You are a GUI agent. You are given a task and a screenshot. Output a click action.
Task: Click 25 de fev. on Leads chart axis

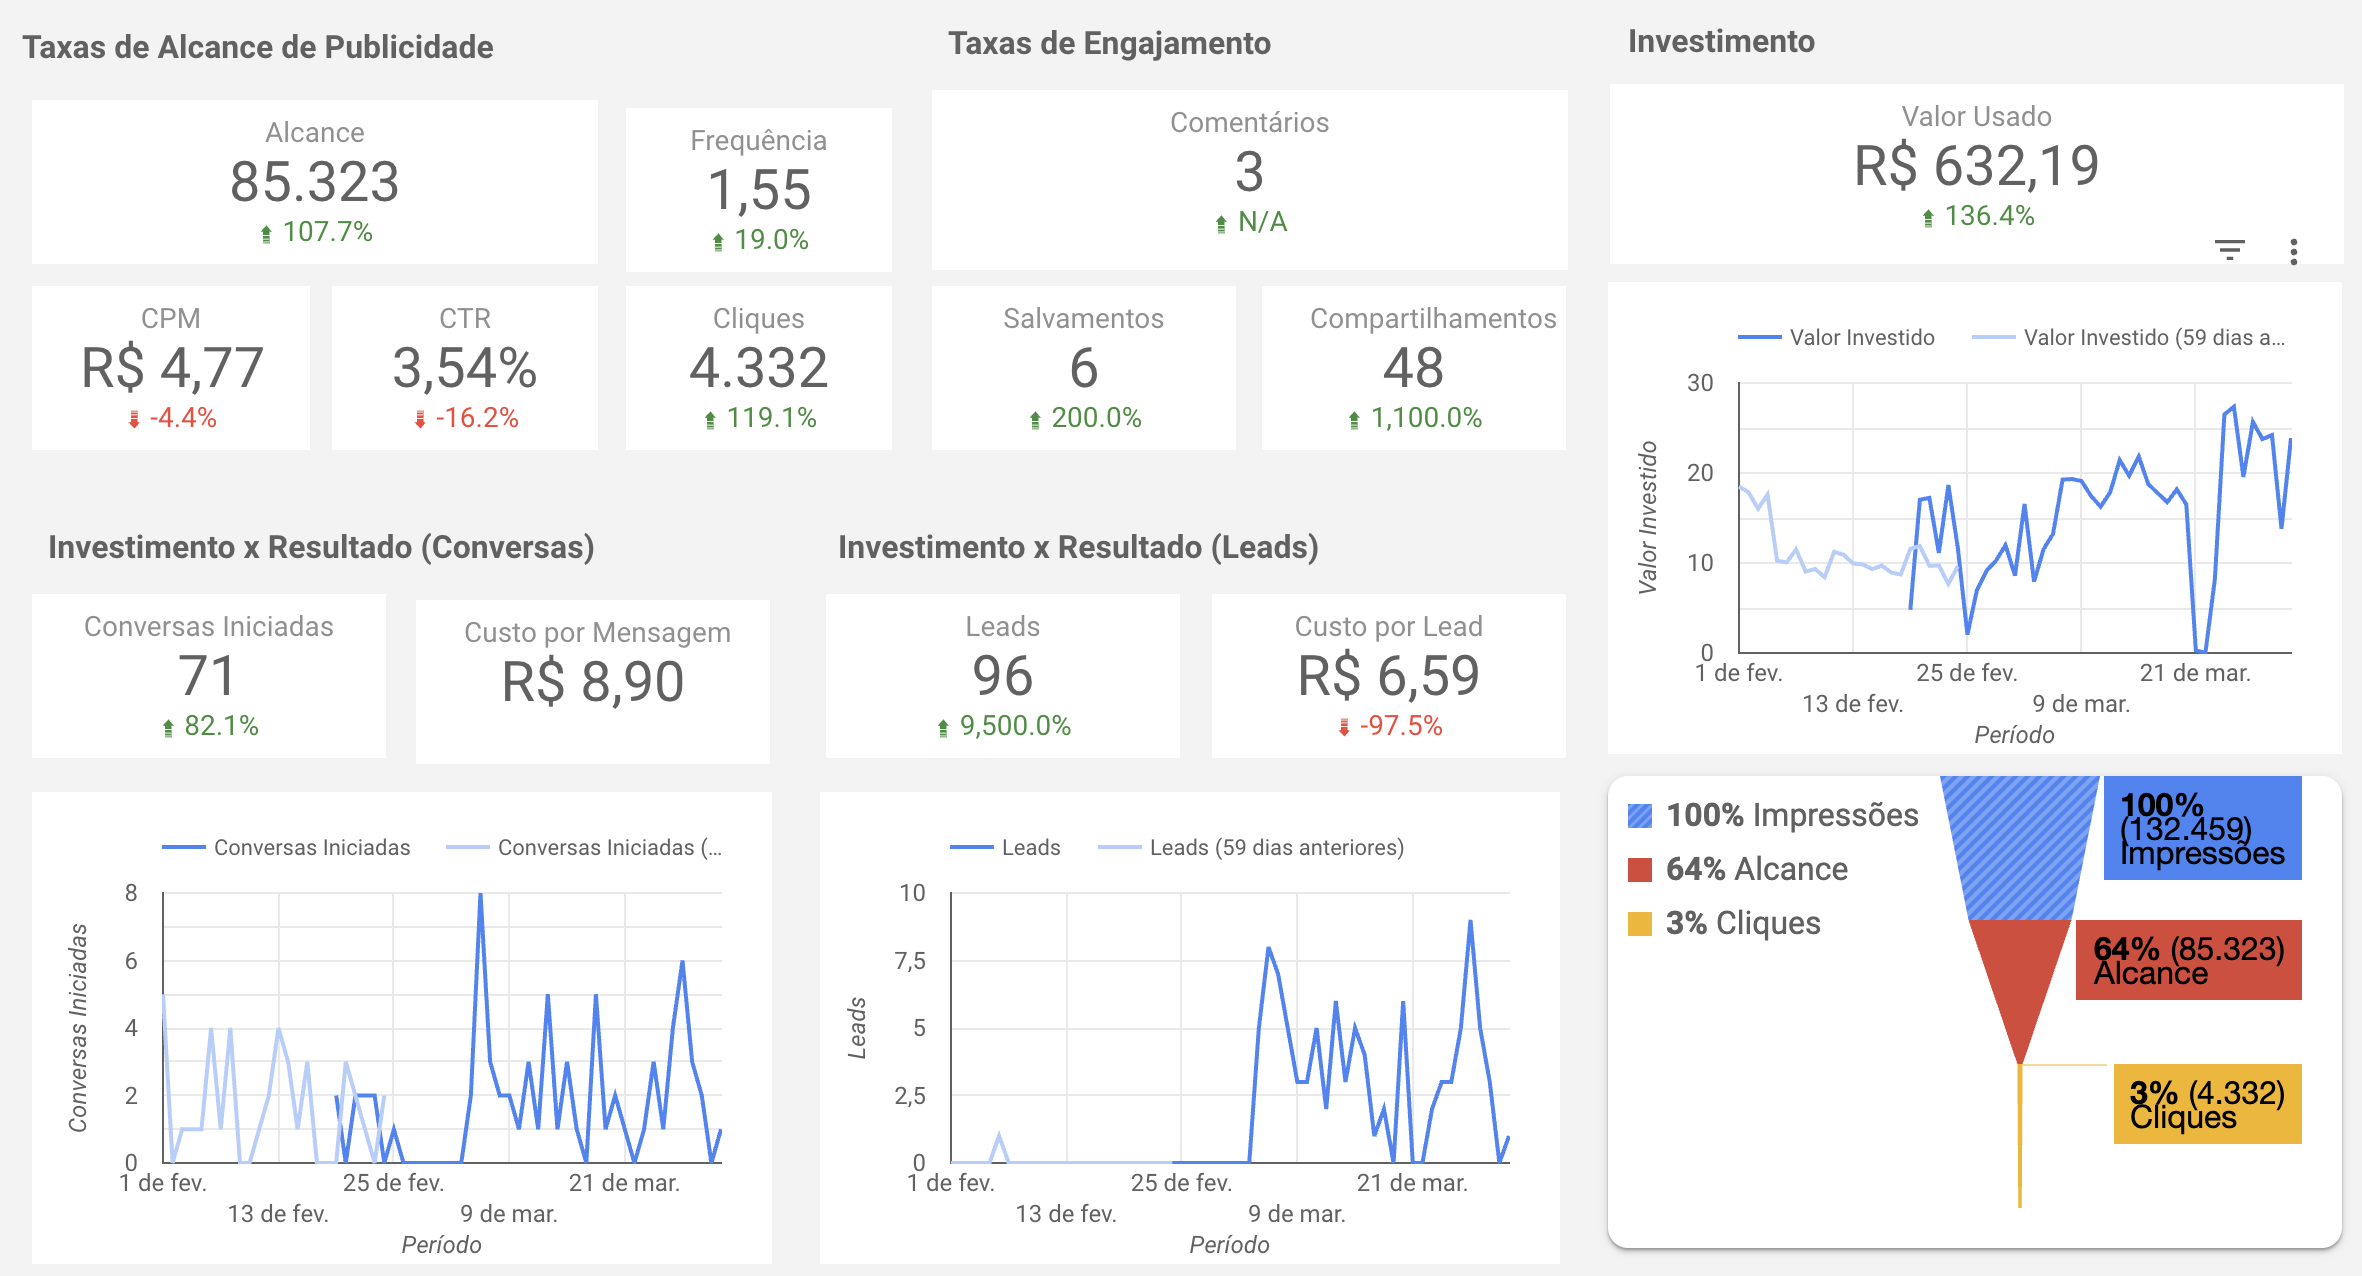[1181, 1184]
